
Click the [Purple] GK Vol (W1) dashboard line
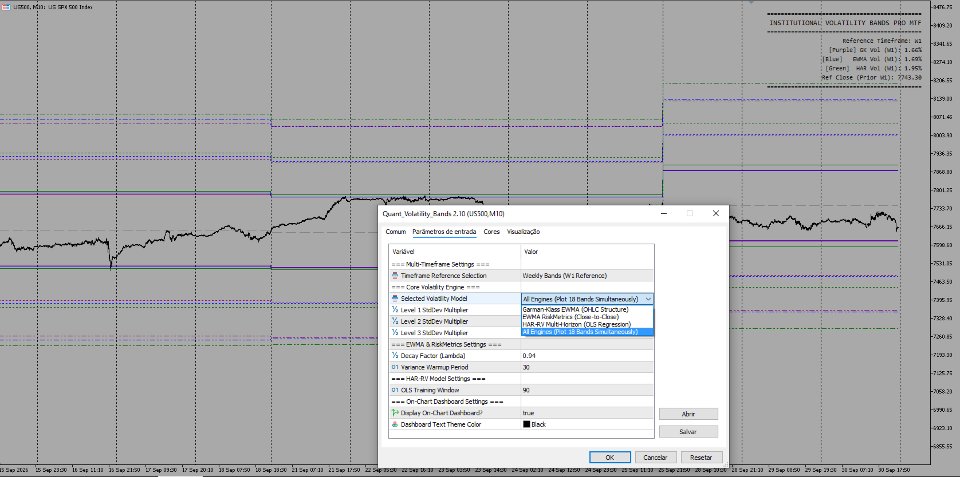tap(874, 49)
